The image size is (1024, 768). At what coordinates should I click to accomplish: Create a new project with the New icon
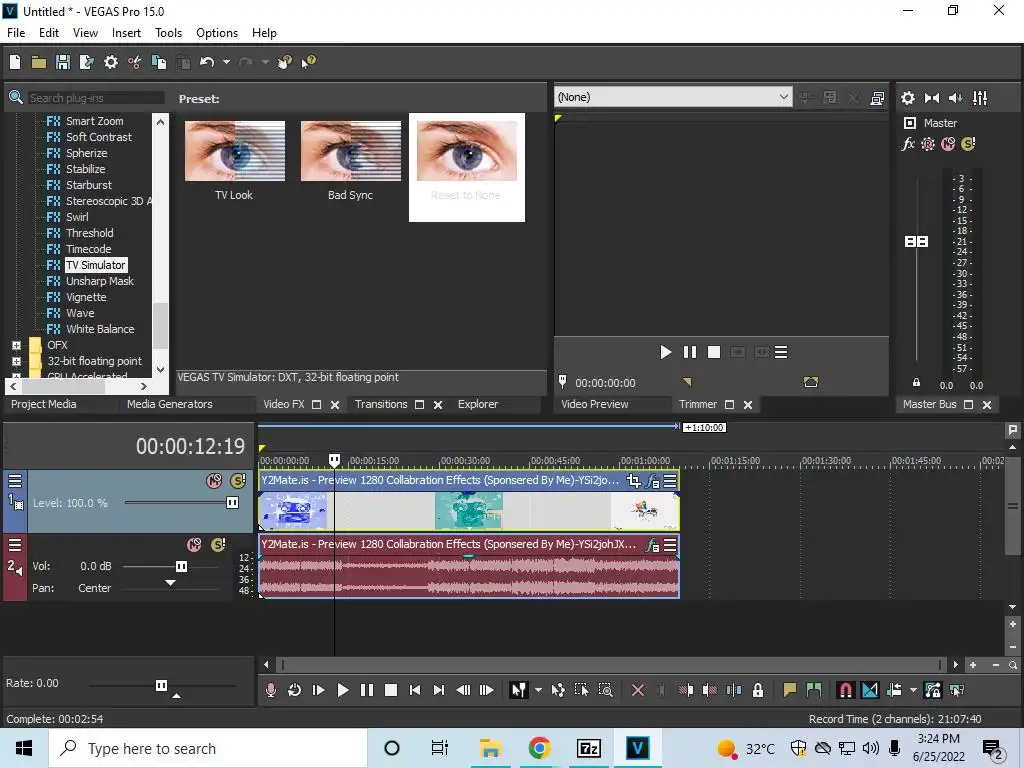tap(15, 62)
